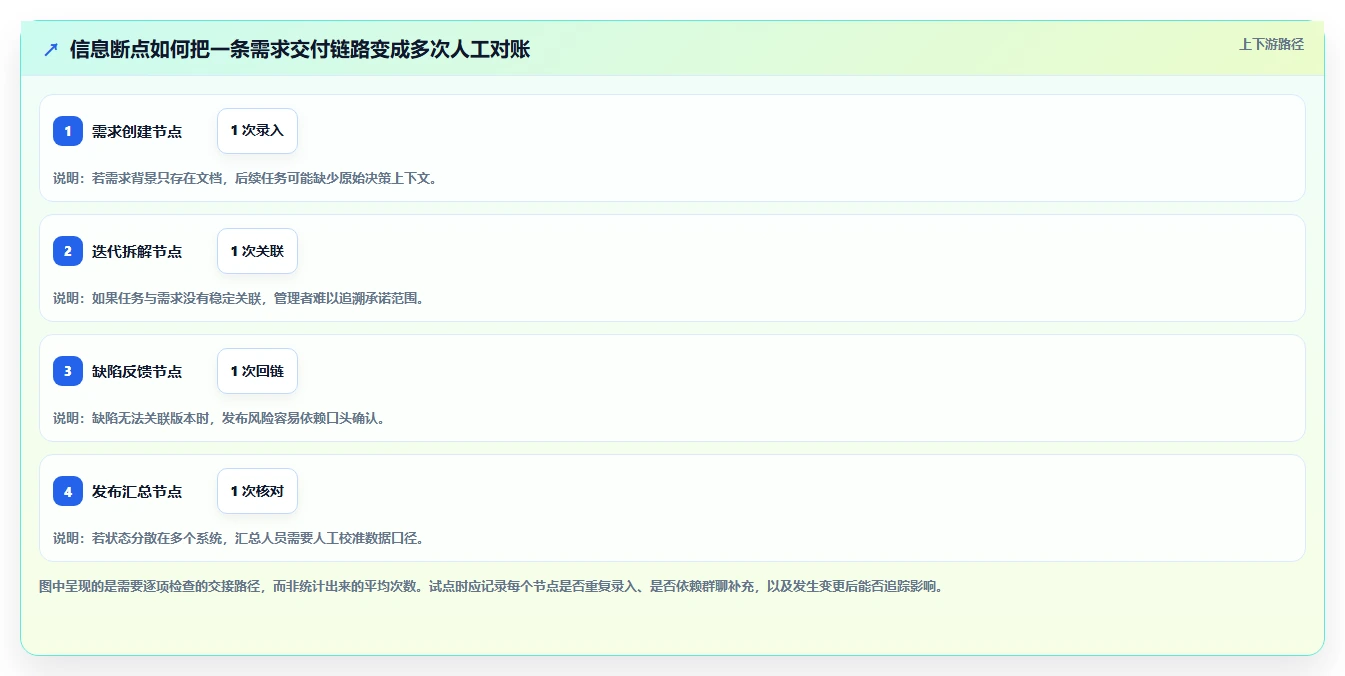The height and width of the screenshot is (676, 1345).
Task: Click the note starting '说明：若需求背景只存在文档'
Action: point(245,178)
